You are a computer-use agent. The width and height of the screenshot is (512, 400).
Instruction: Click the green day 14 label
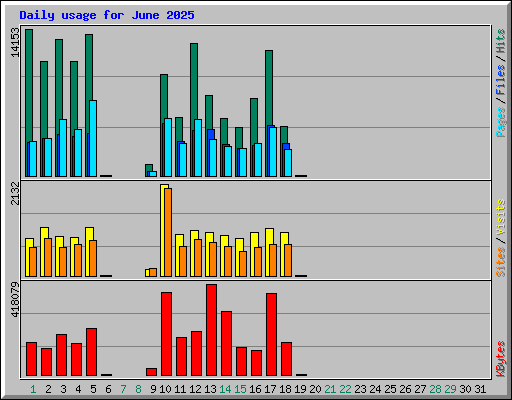[x=225, y=389]
